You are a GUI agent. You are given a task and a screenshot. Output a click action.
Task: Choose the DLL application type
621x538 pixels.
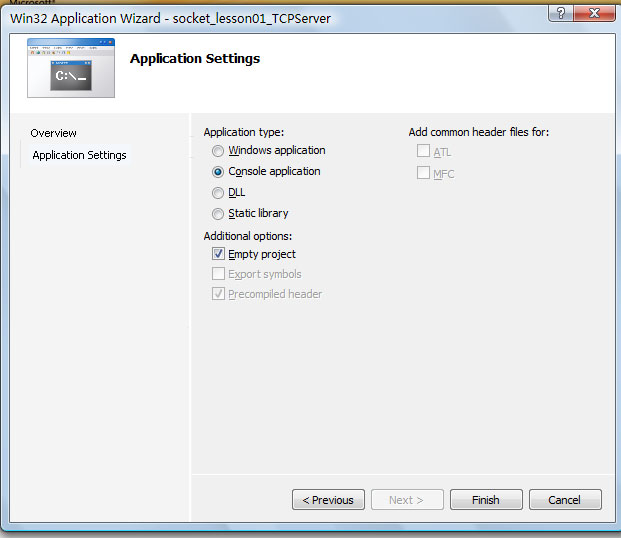pos(218,193)
